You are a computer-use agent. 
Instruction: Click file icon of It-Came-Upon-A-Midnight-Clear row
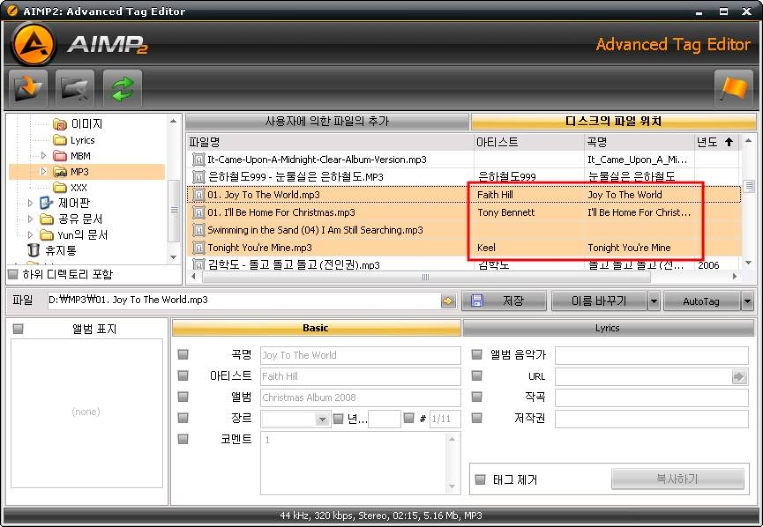pos(199,160)
